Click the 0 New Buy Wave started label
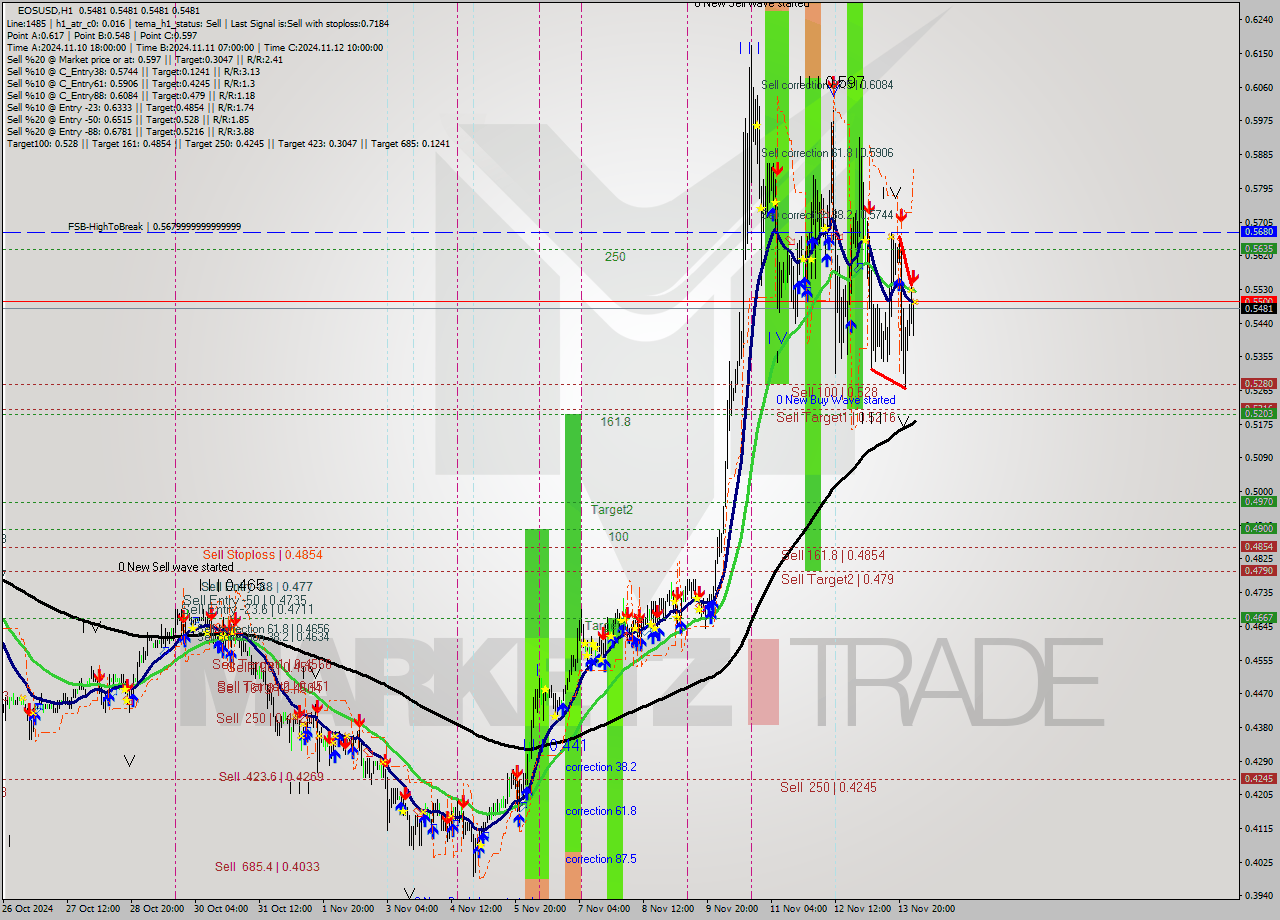Screen dimensions: 1280x920 pyautogui.click(x=836, y=400)
